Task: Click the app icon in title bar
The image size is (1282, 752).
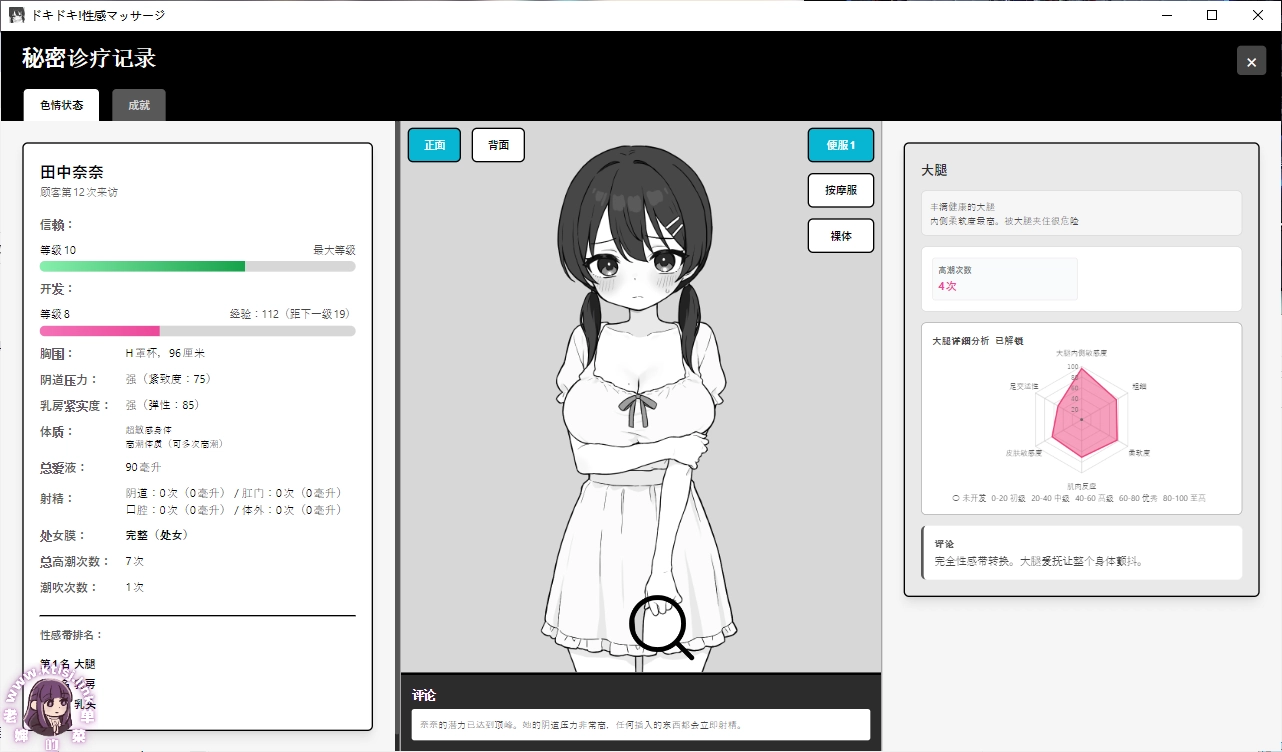Action: tap(16, 15)
